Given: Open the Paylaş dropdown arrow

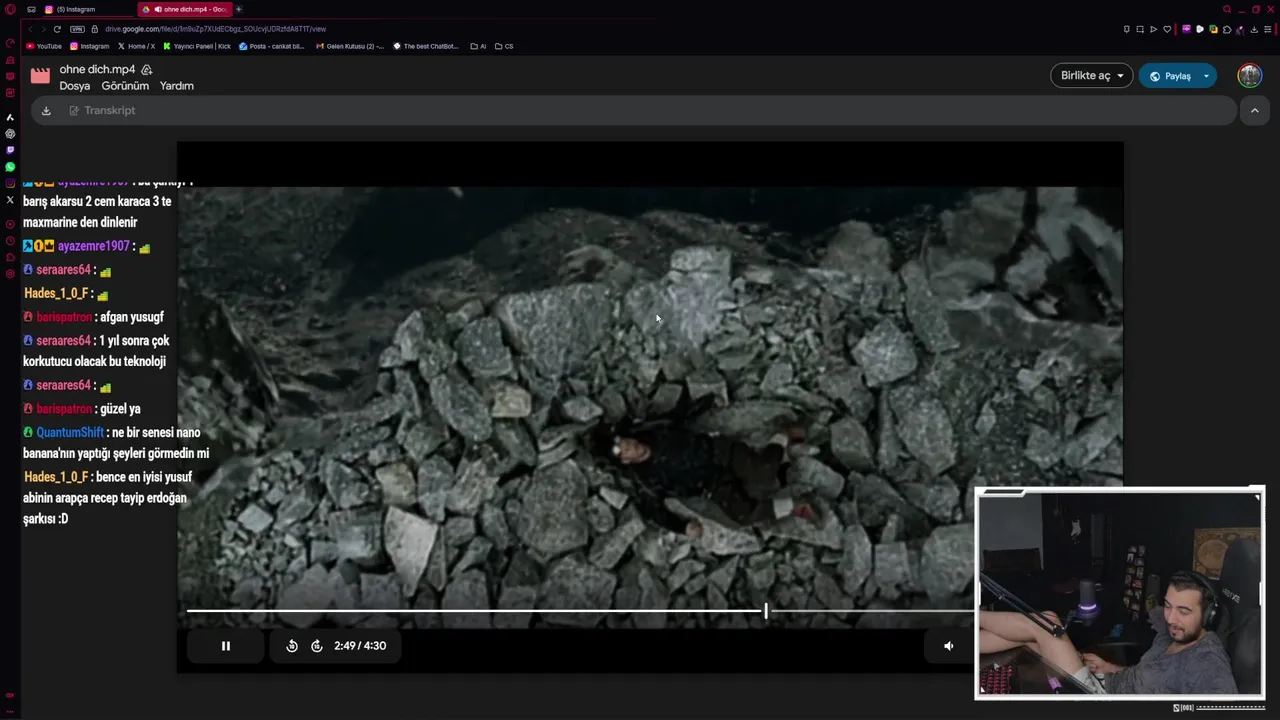Looking at the screenshot, I should (x=1206, y=76).
